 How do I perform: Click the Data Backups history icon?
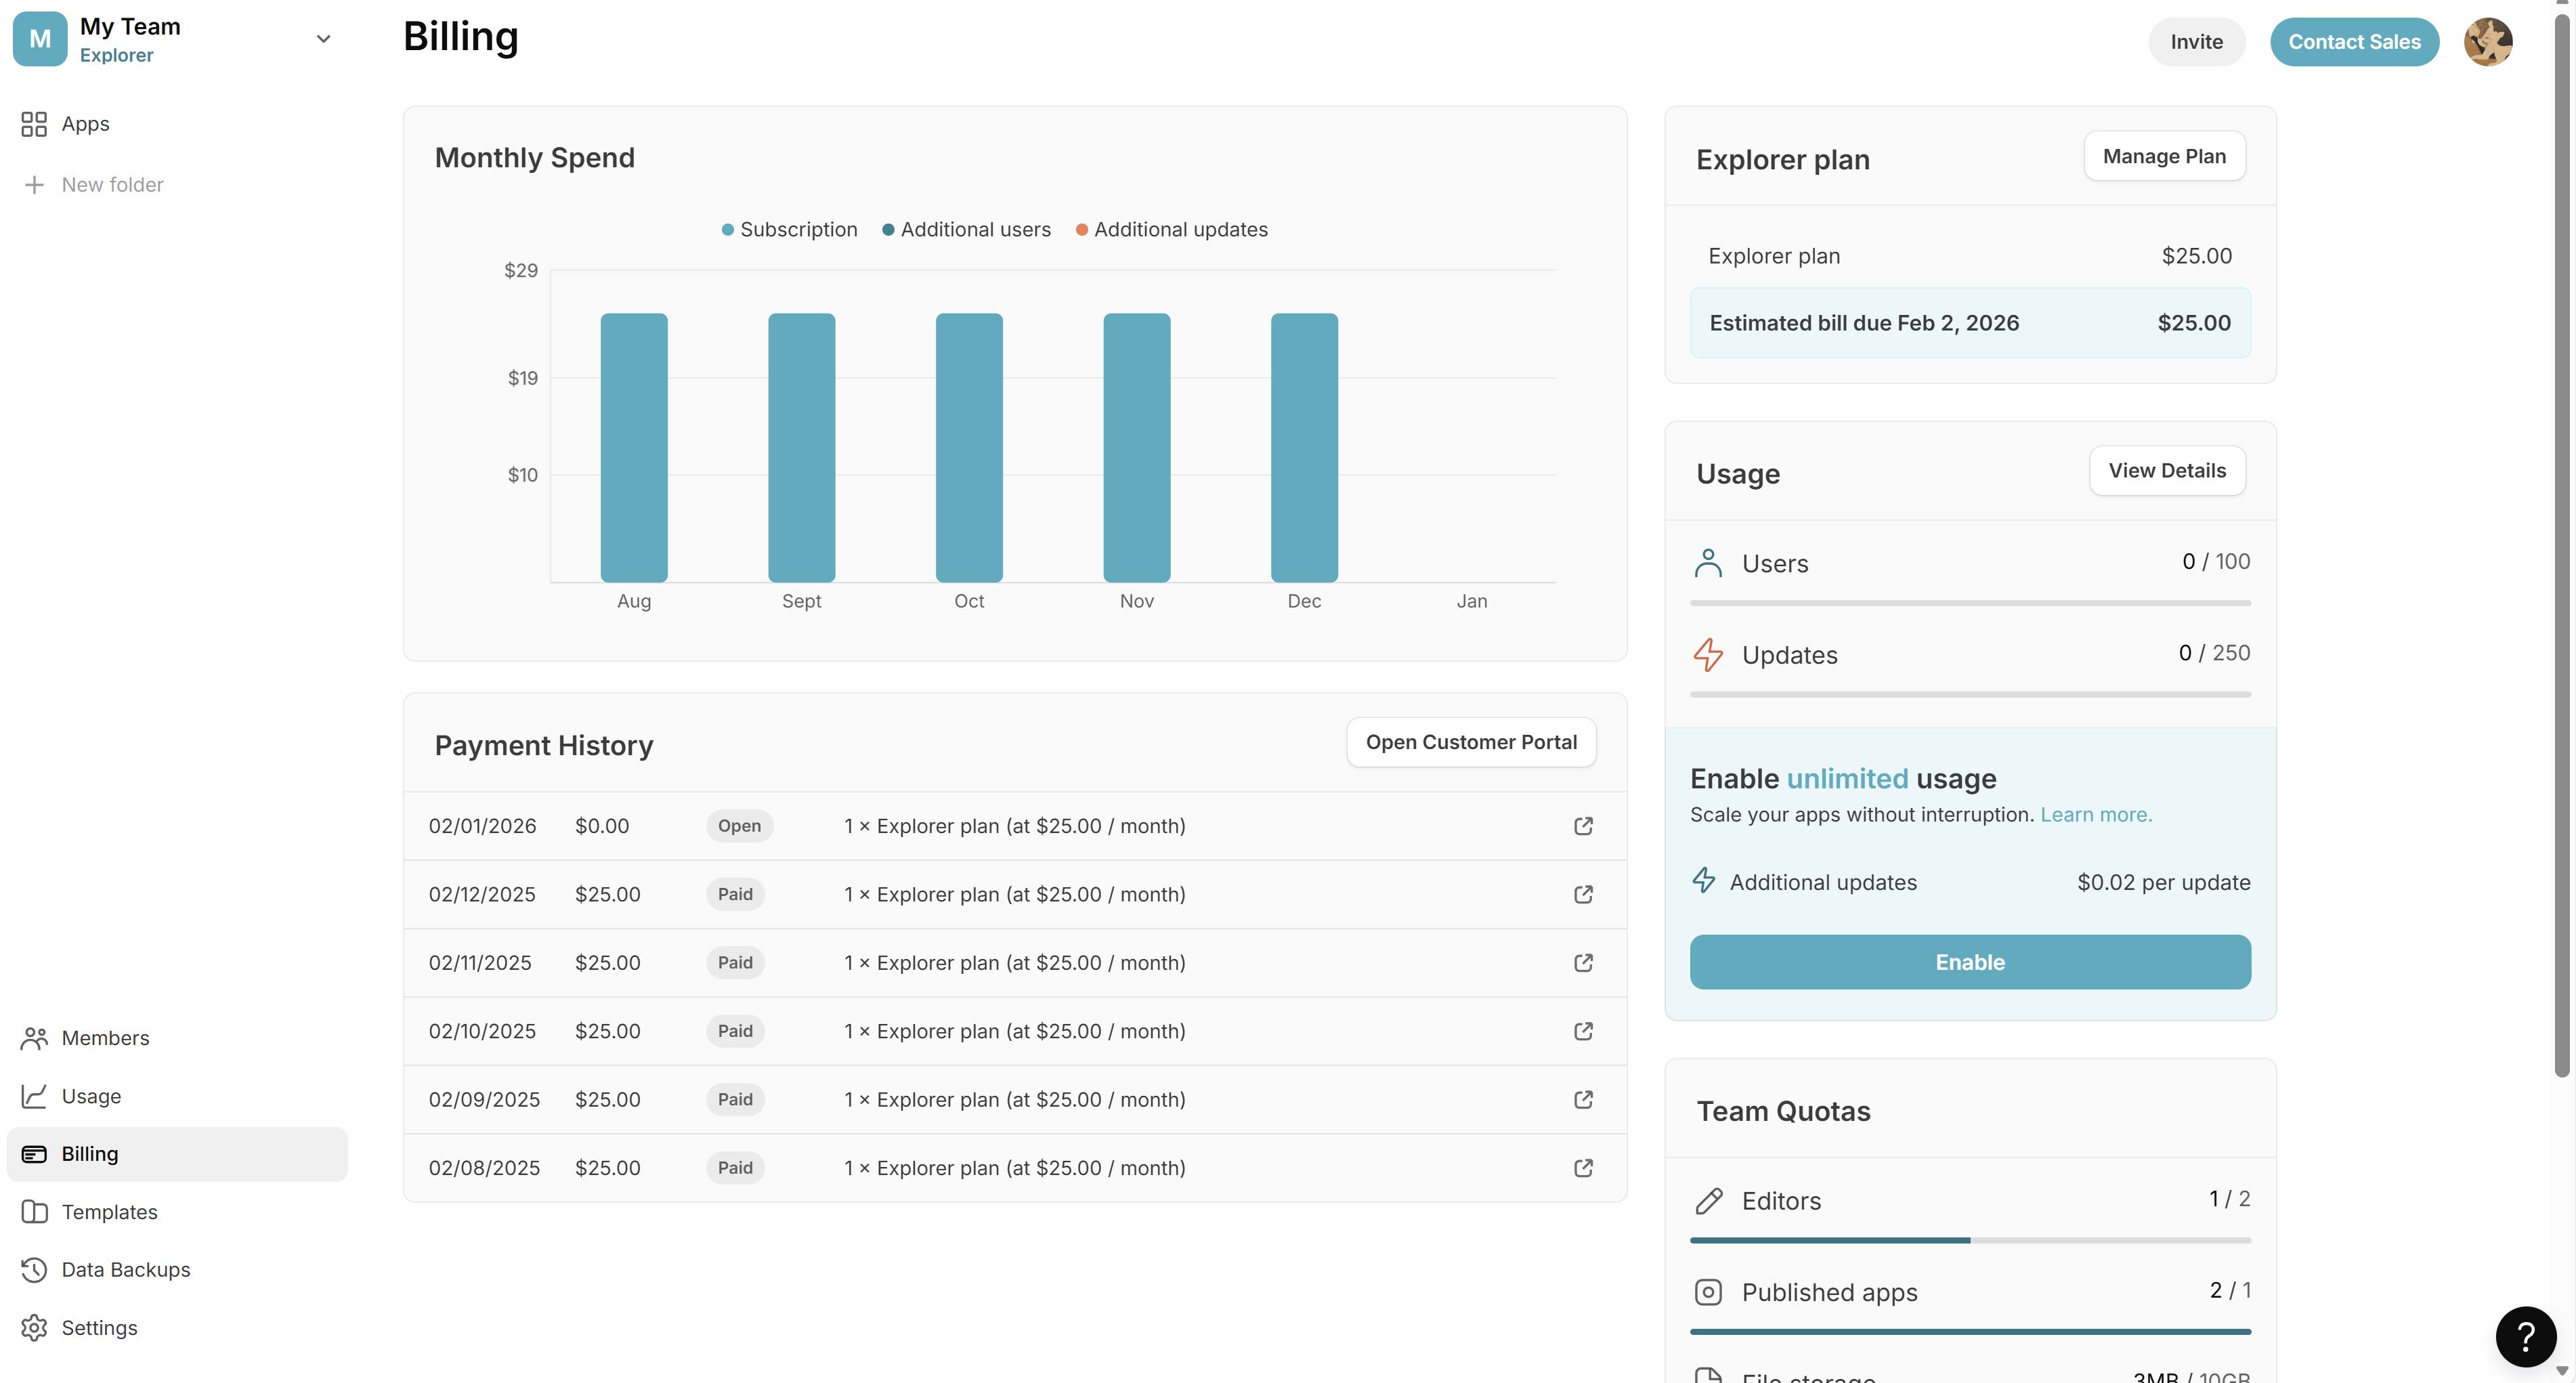click(34, 1270)
